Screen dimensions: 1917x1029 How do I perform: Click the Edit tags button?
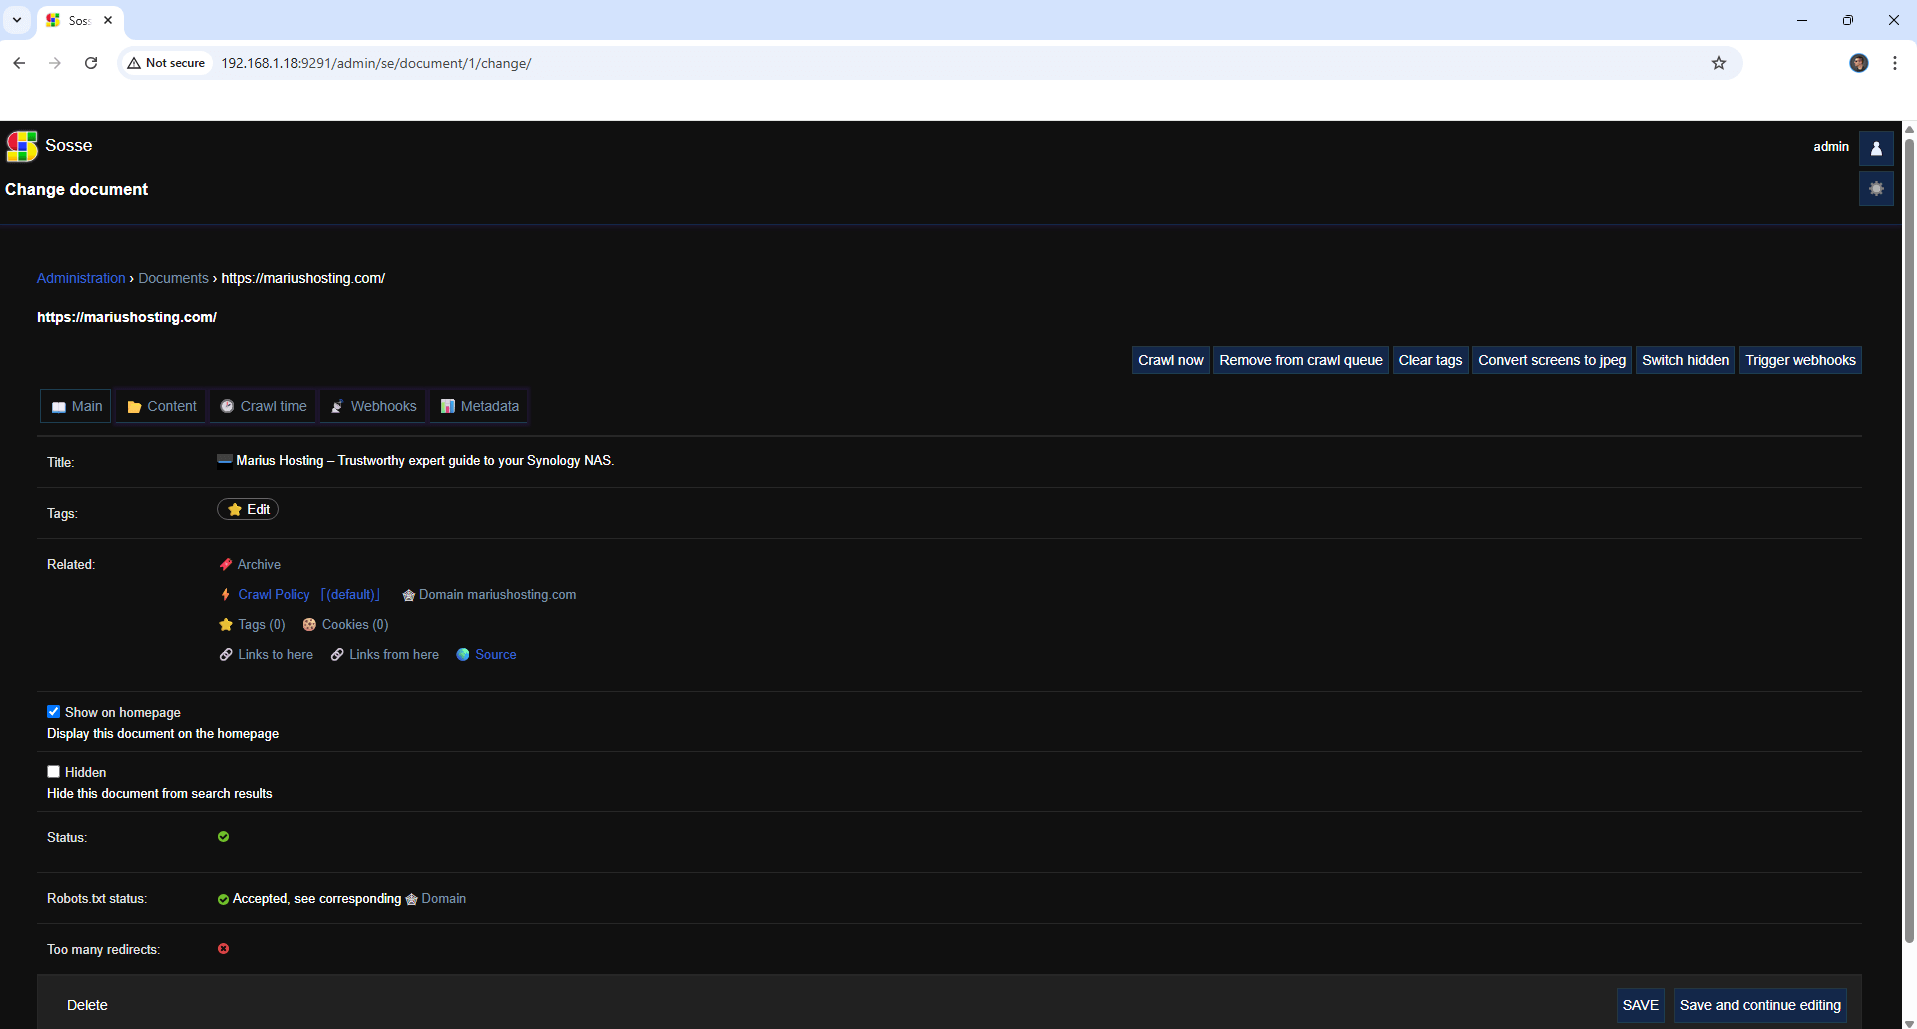click(x=248, y=509)
